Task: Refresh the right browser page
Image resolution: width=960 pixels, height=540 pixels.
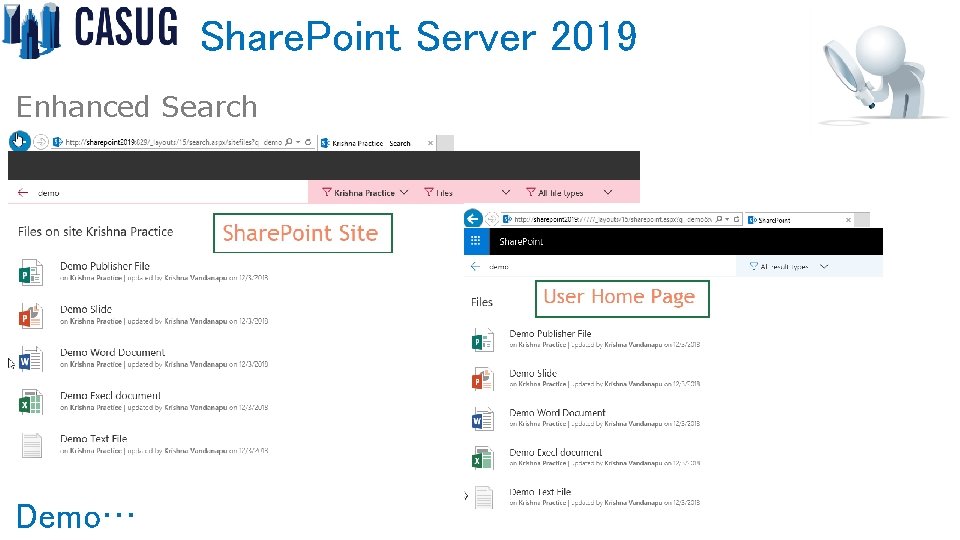Action: pos(737,219)
